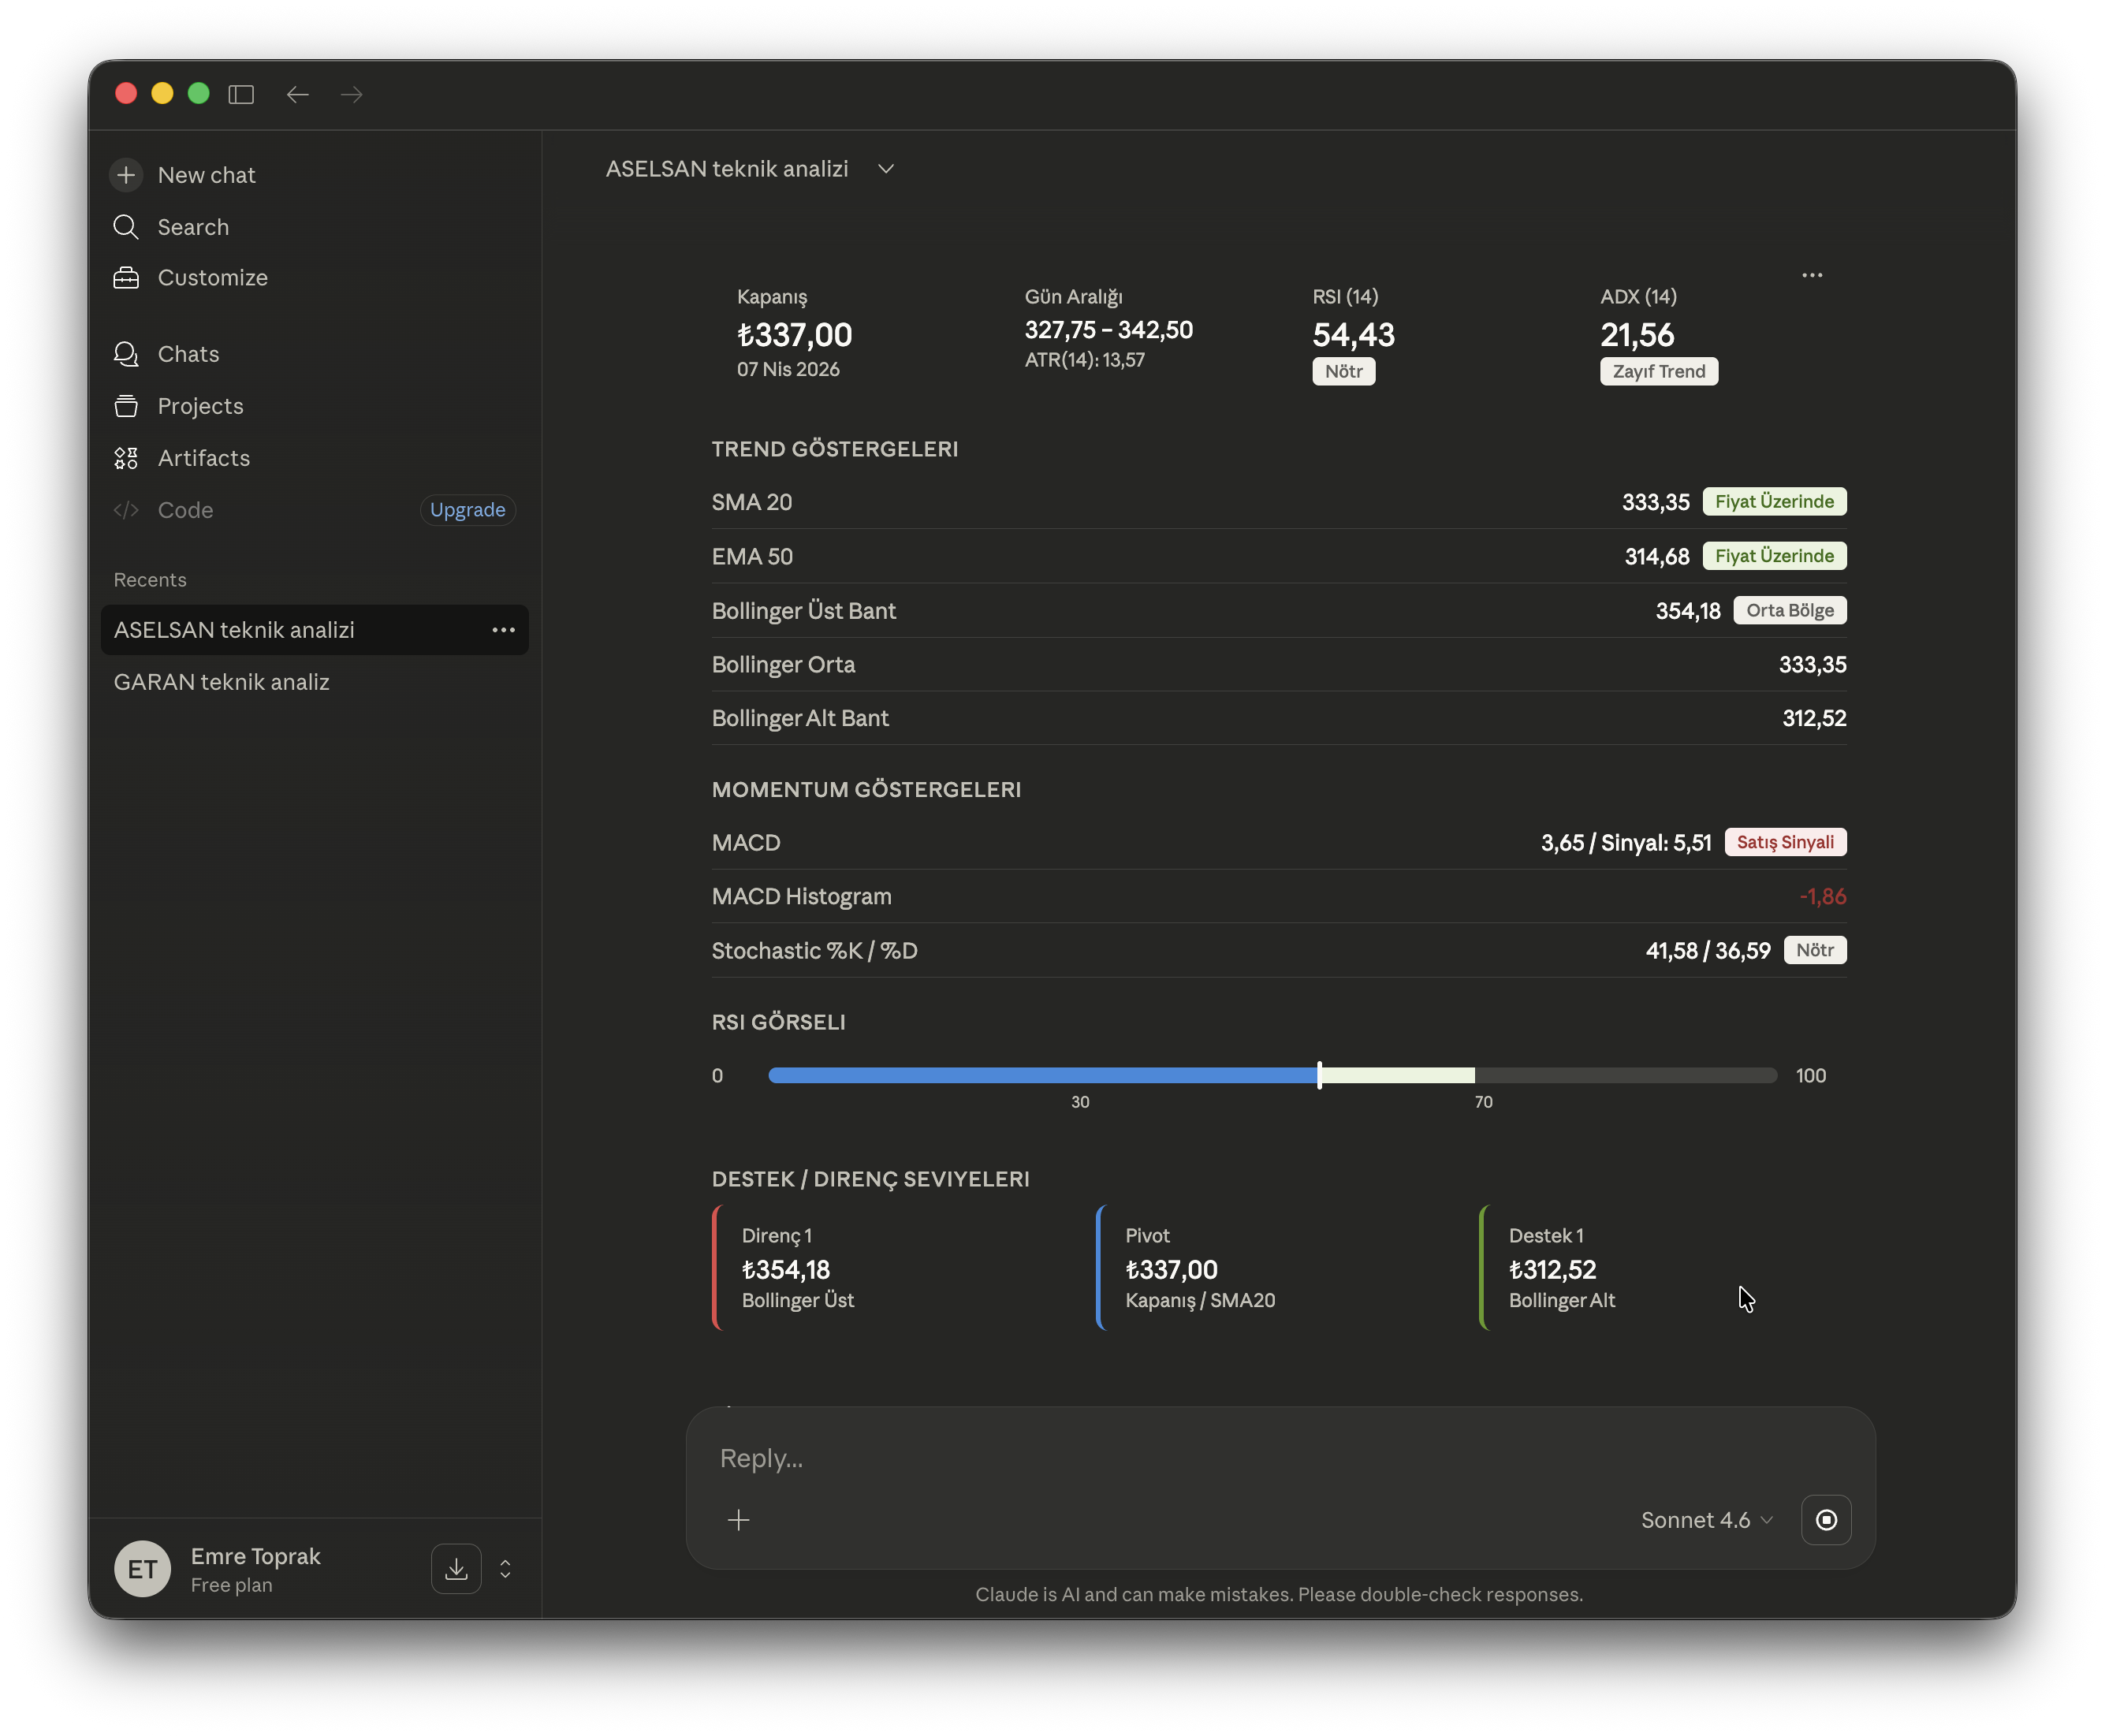Select the Direnç 1 card

click(x=895, y=1267)
